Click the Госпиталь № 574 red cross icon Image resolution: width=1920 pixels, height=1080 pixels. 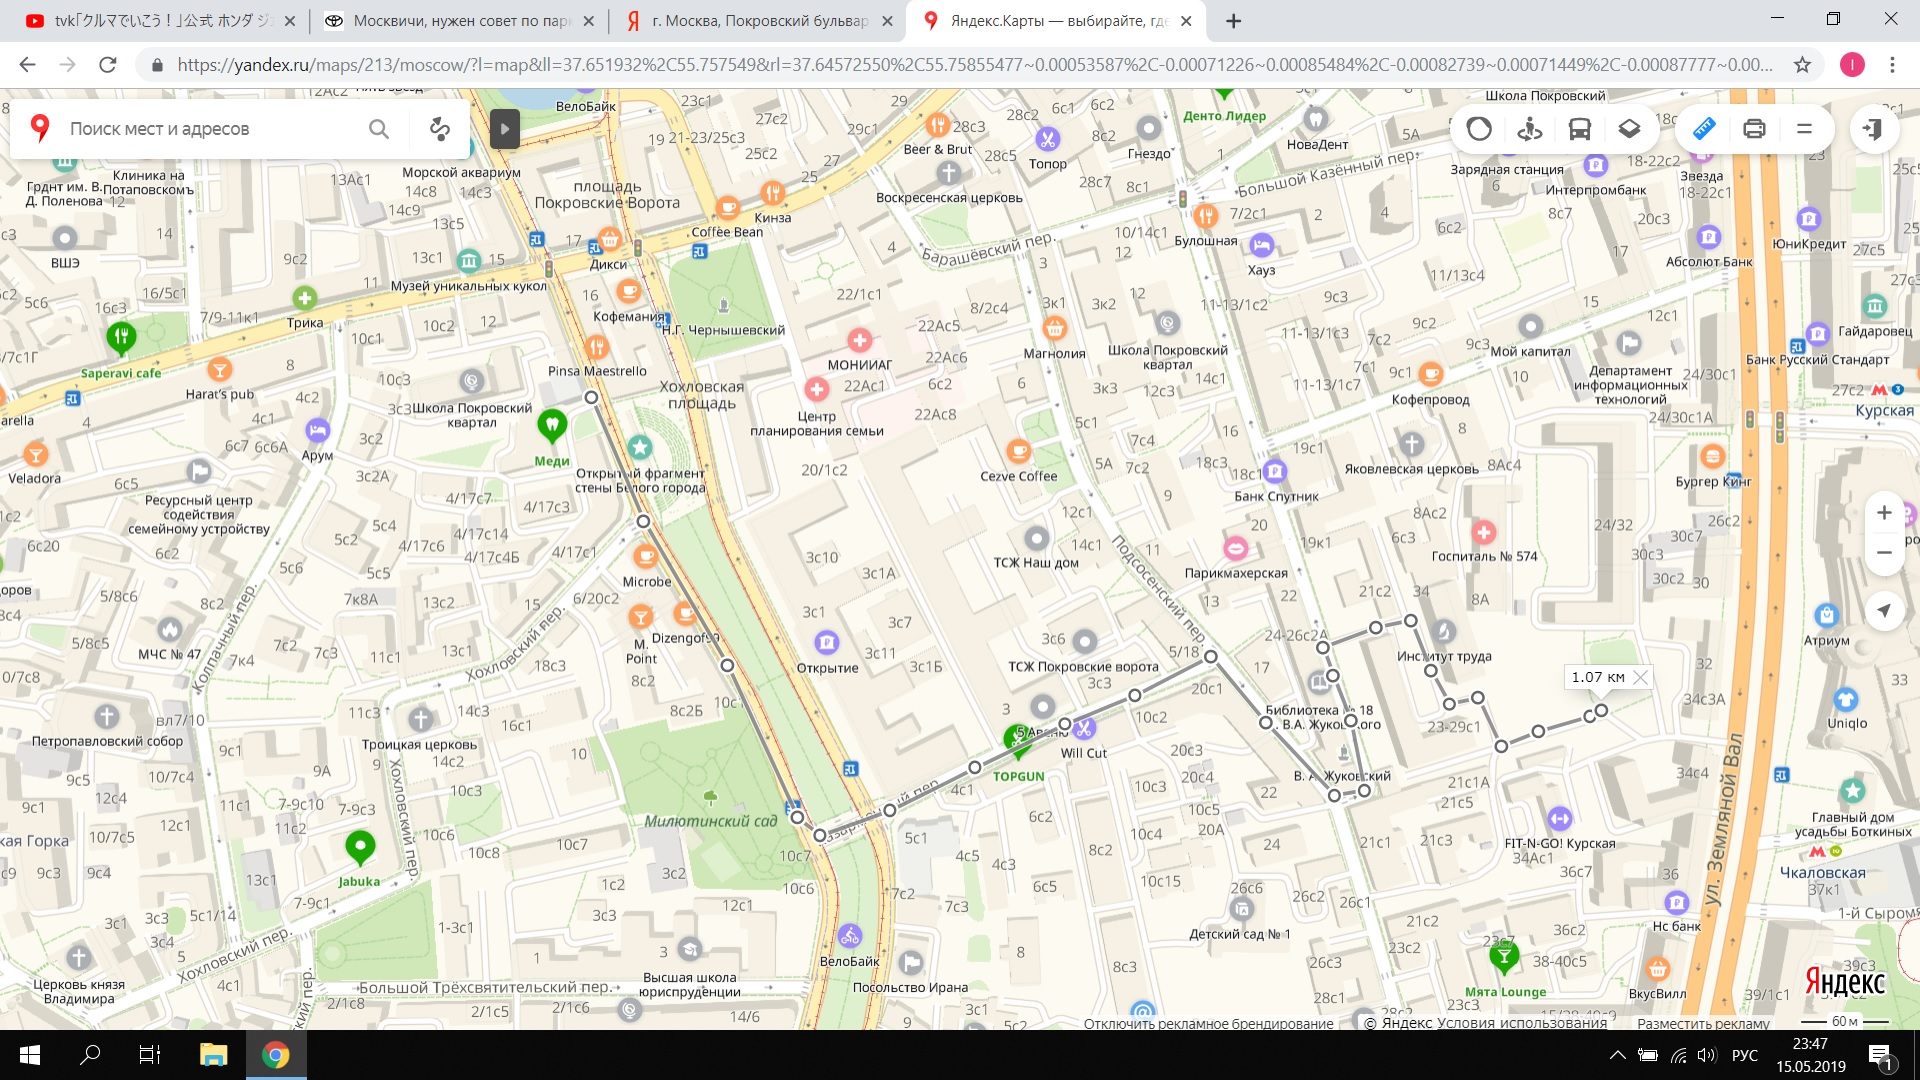coord(1484,532)
